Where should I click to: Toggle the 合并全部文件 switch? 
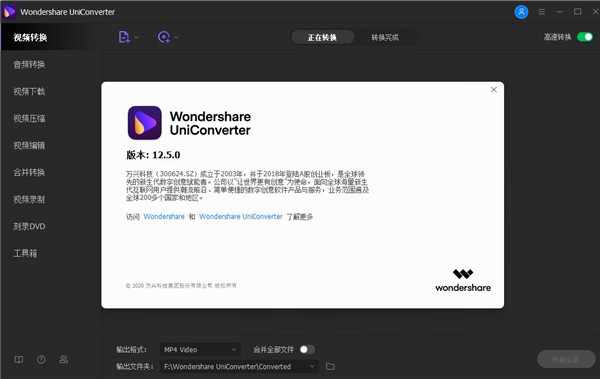click(307, 350)
